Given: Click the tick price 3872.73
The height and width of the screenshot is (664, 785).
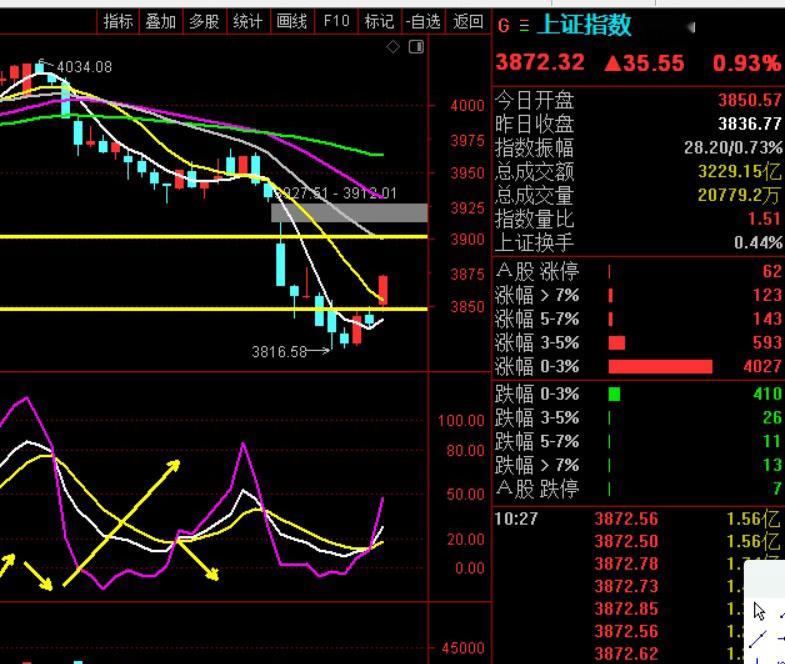Looking at the screenshot, I should point(626,586).
